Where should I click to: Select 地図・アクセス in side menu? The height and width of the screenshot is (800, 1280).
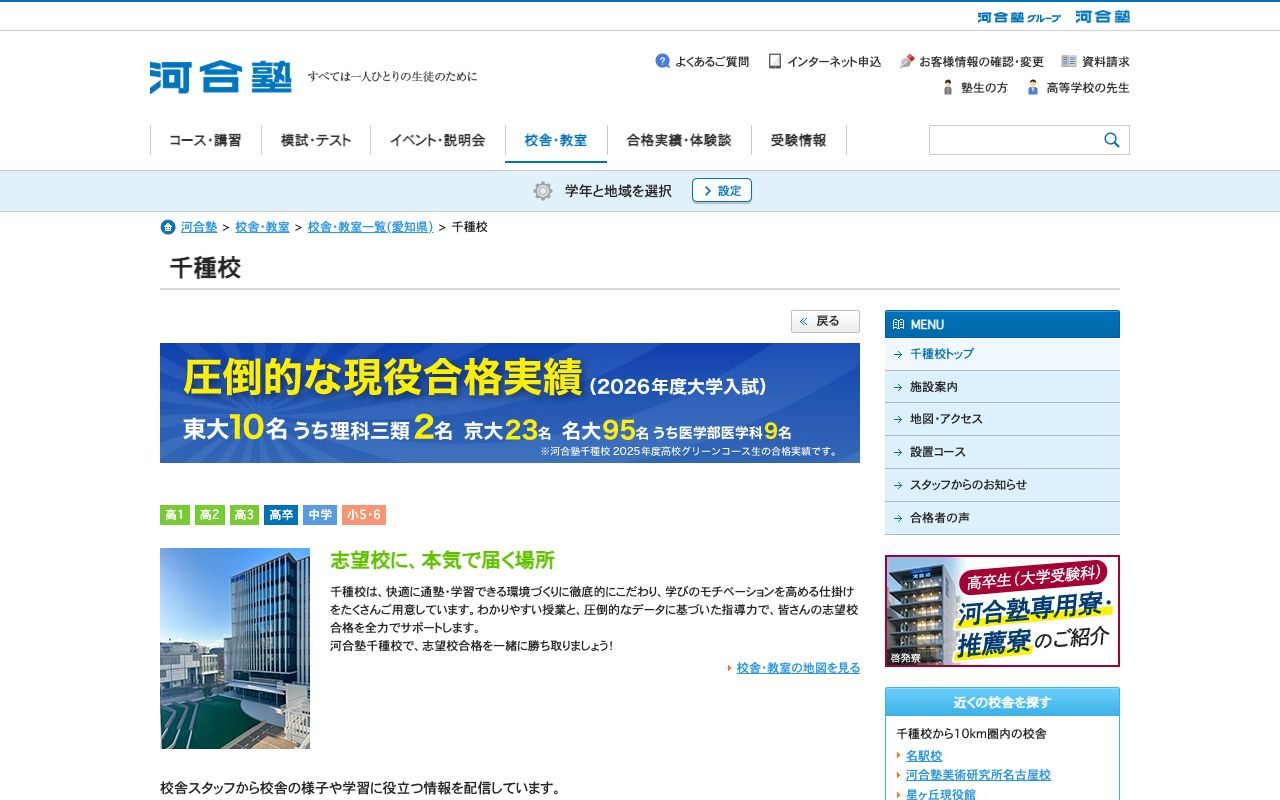[x=1002, y=419]
